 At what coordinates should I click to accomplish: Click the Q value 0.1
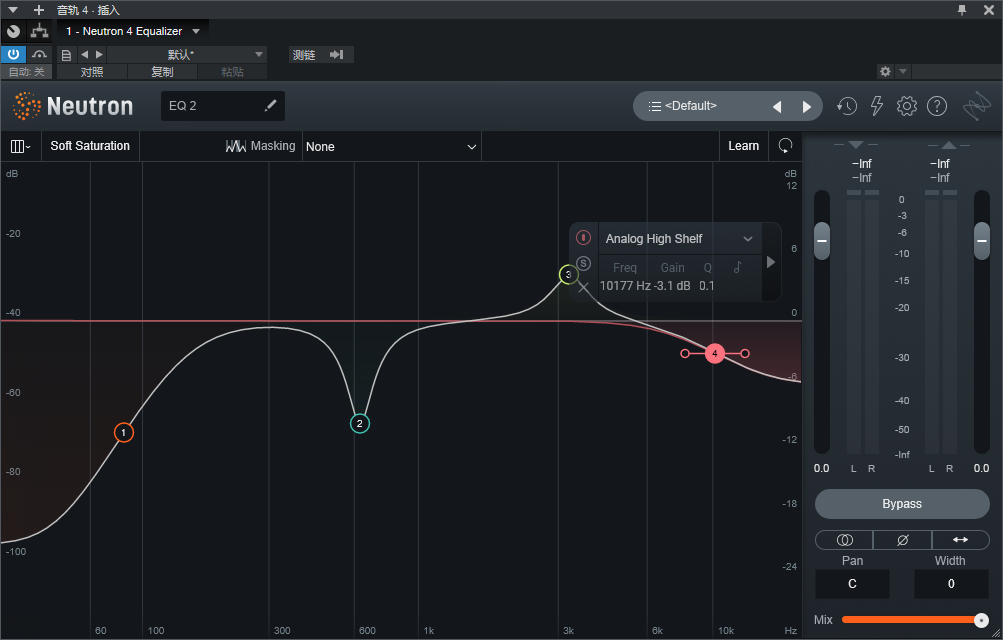pos(707,286)
